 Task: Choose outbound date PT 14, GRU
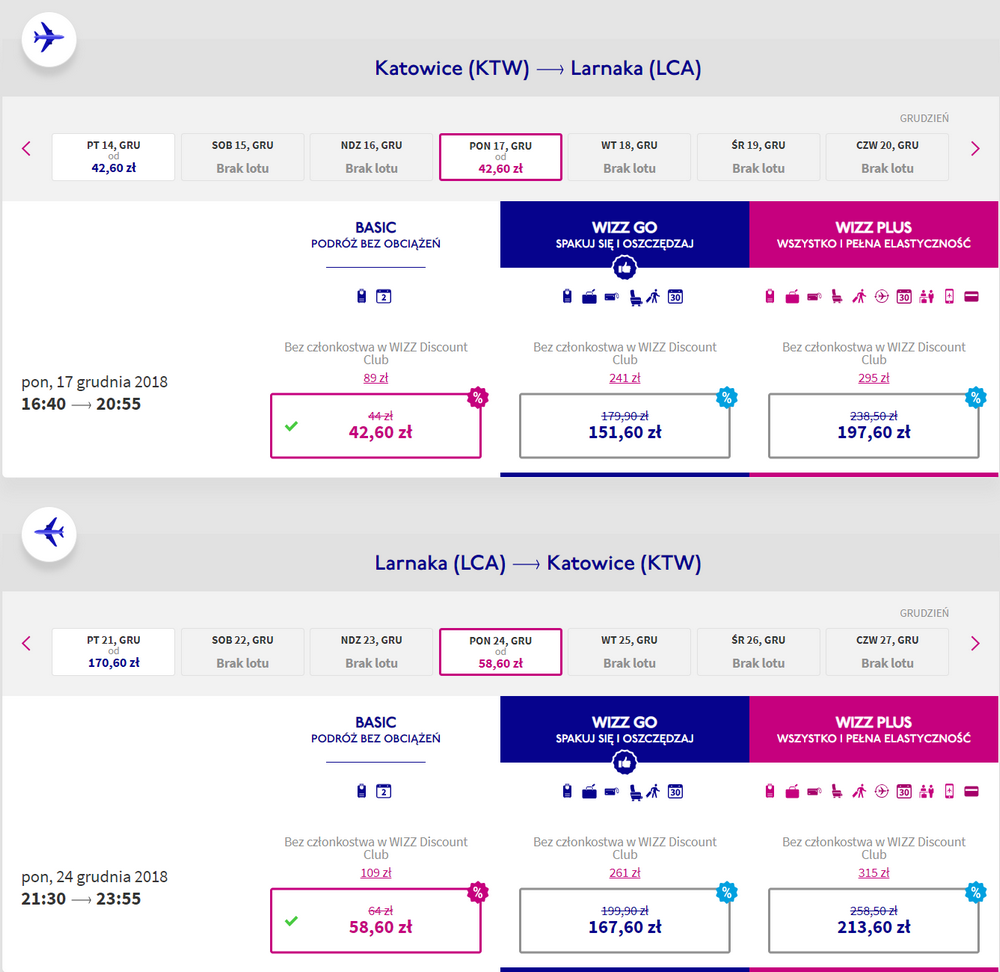113,157
